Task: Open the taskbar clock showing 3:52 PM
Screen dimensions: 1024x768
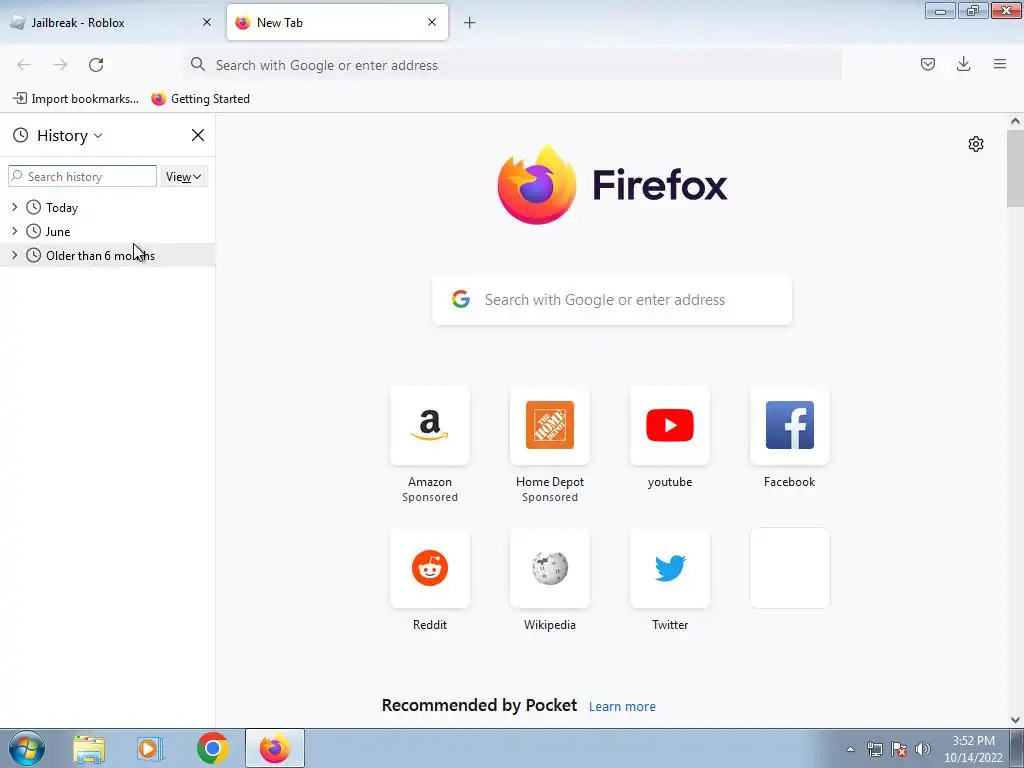Action: tap(973, 749)
